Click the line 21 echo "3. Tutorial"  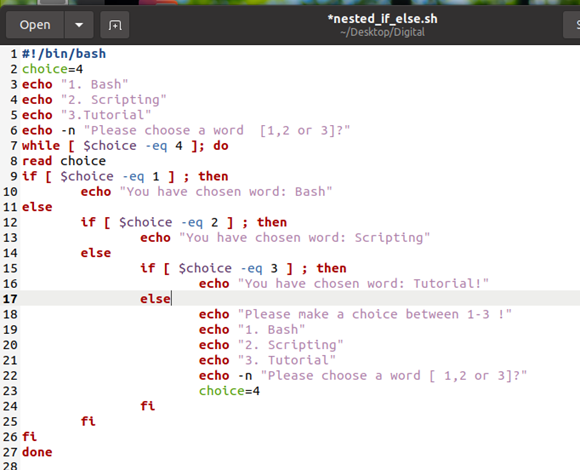coord(267,360)
